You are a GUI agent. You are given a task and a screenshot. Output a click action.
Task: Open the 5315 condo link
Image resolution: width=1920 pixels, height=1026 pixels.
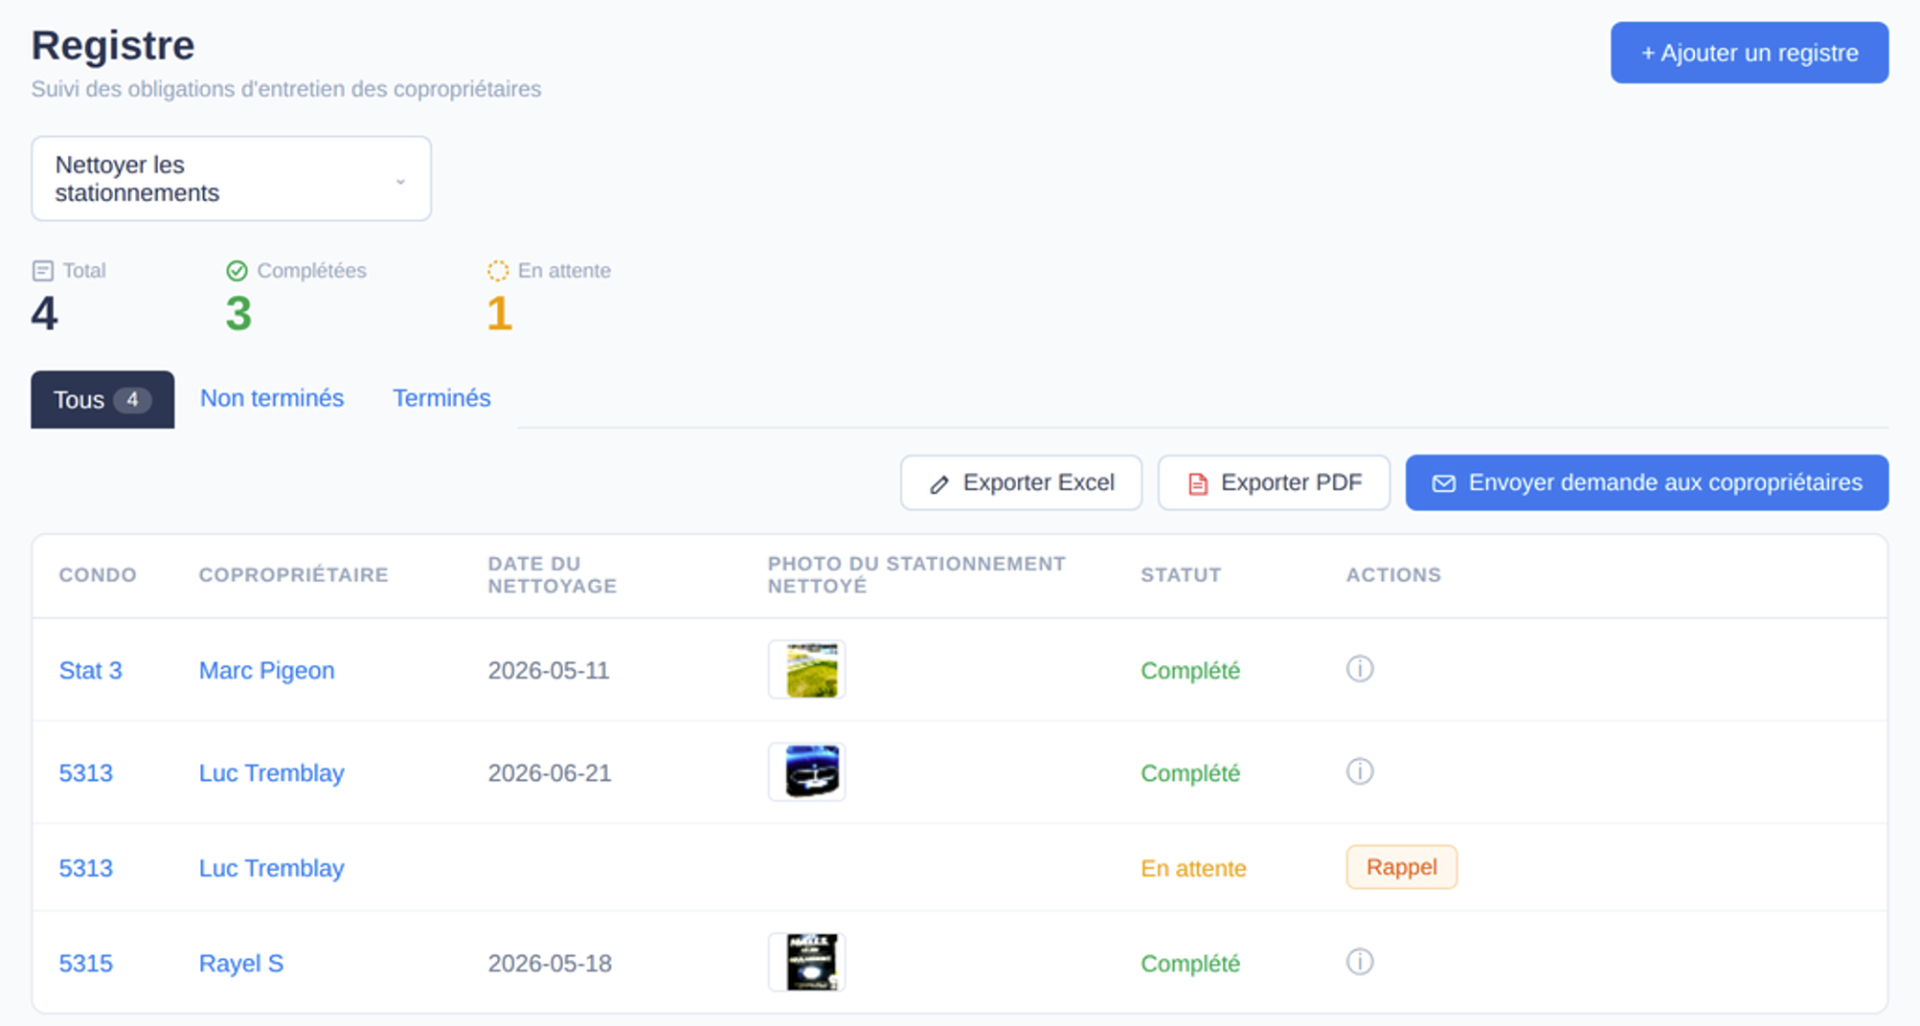[86, 963]
